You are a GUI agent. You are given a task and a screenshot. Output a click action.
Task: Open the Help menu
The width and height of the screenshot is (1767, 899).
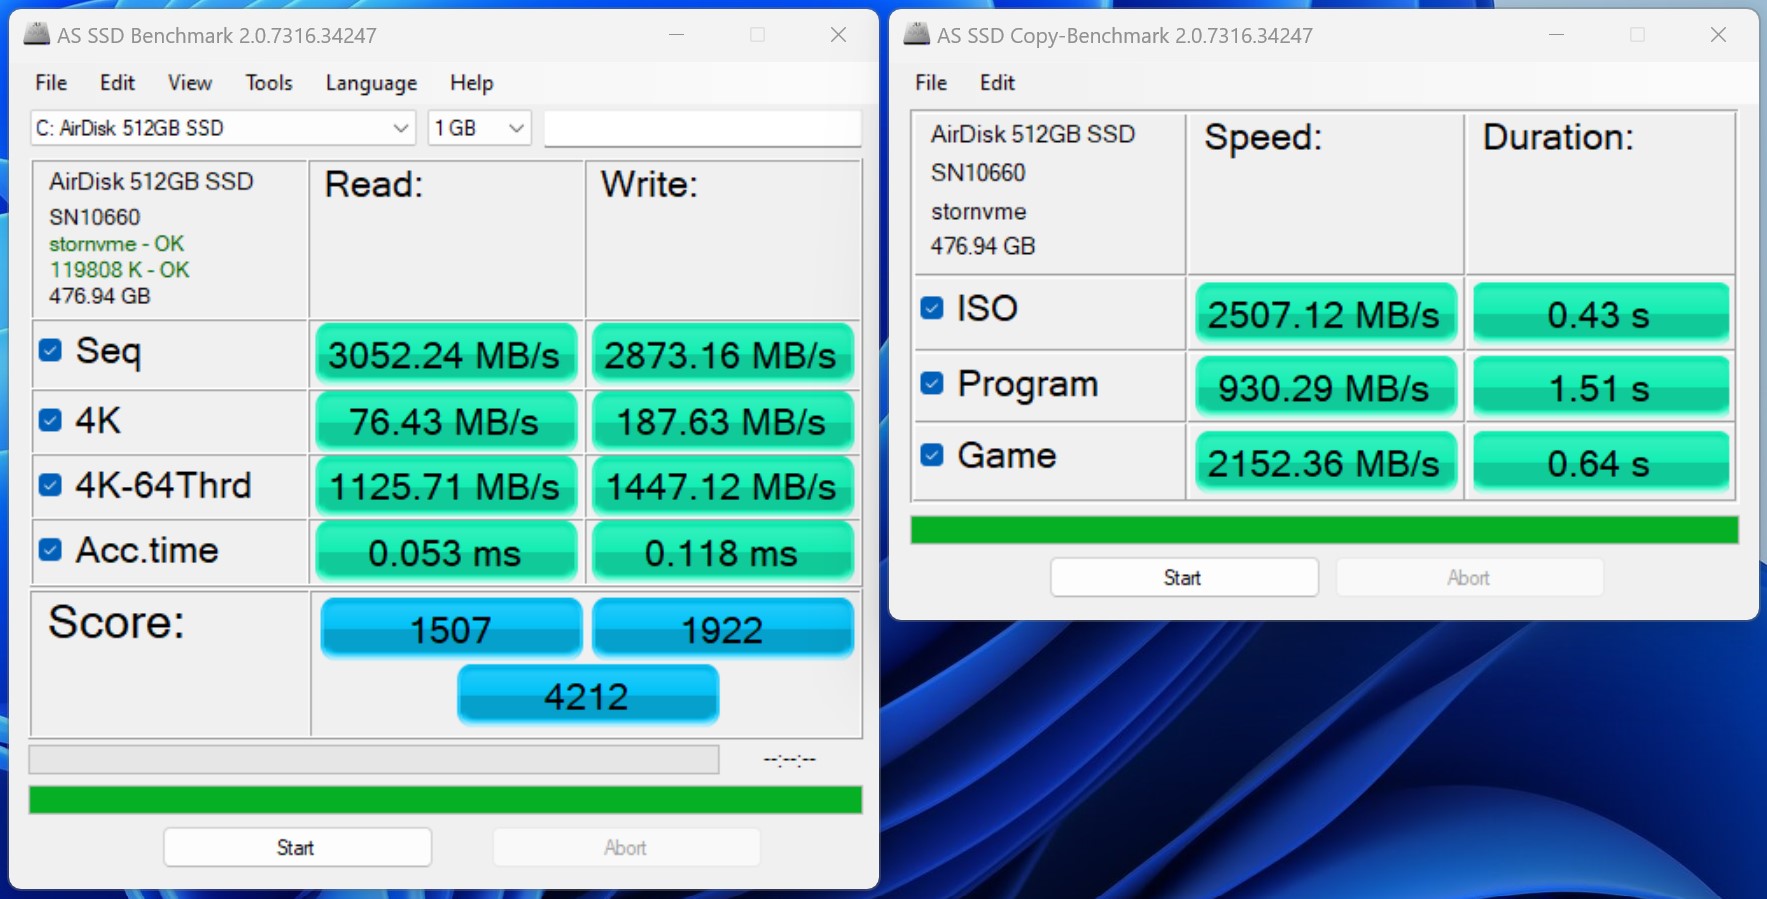[471, 83]
